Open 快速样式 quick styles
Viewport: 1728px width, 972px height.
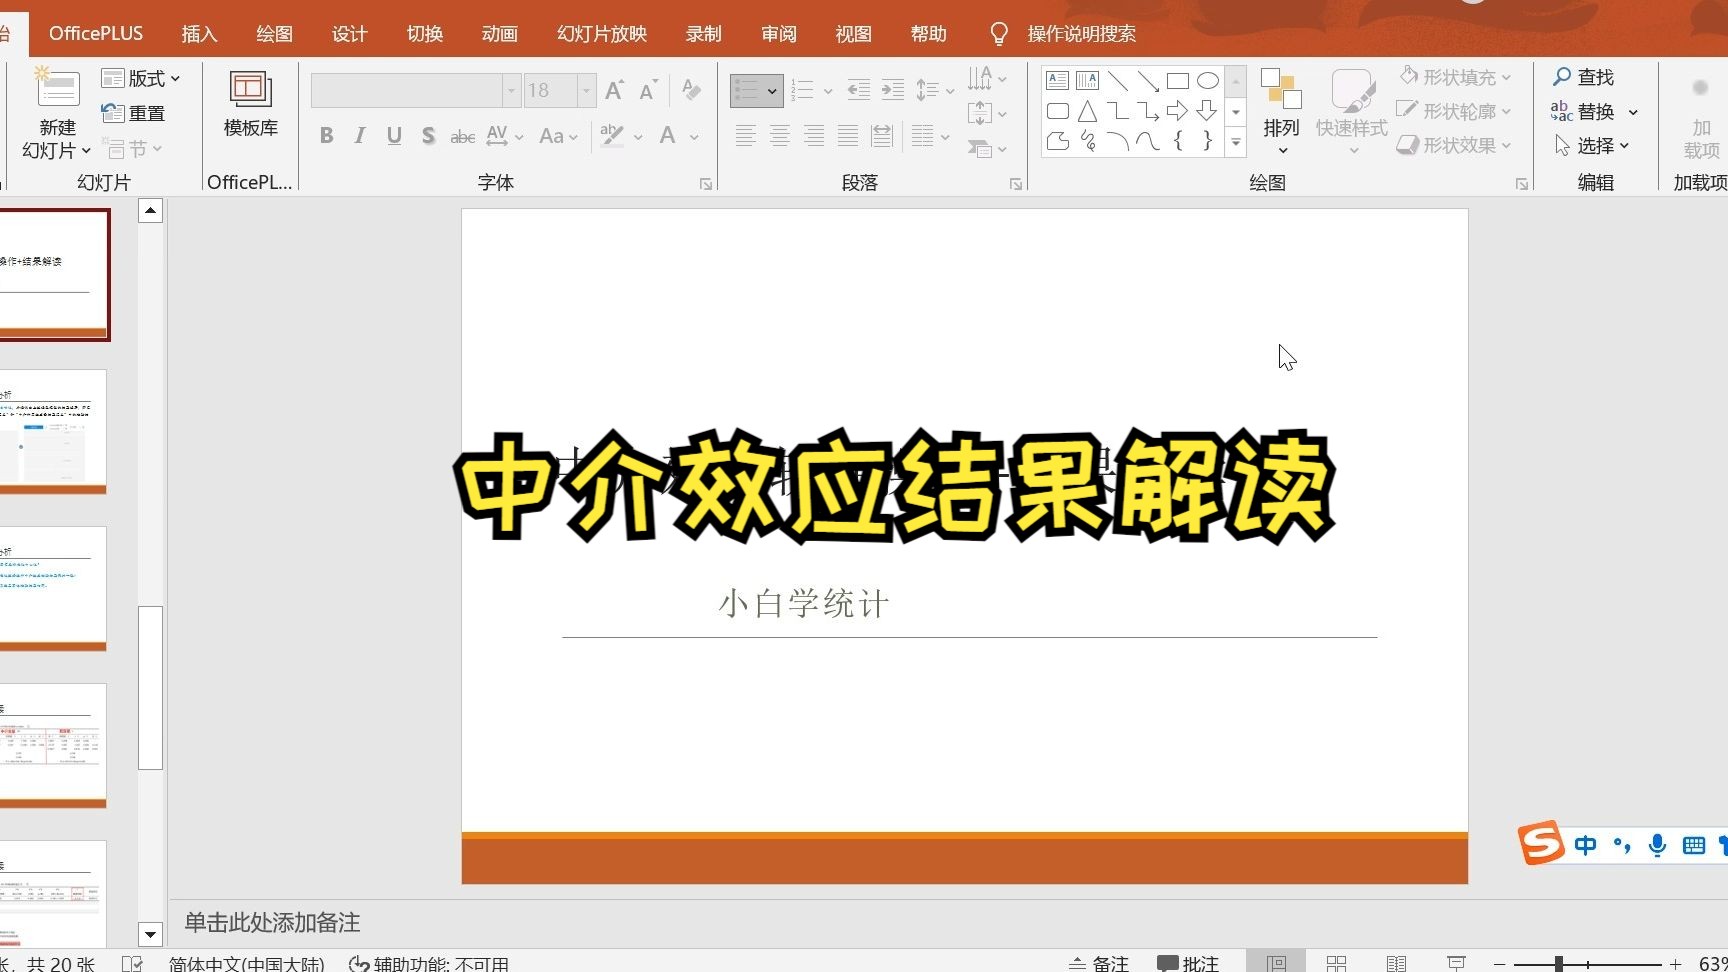coord(1352,112)
